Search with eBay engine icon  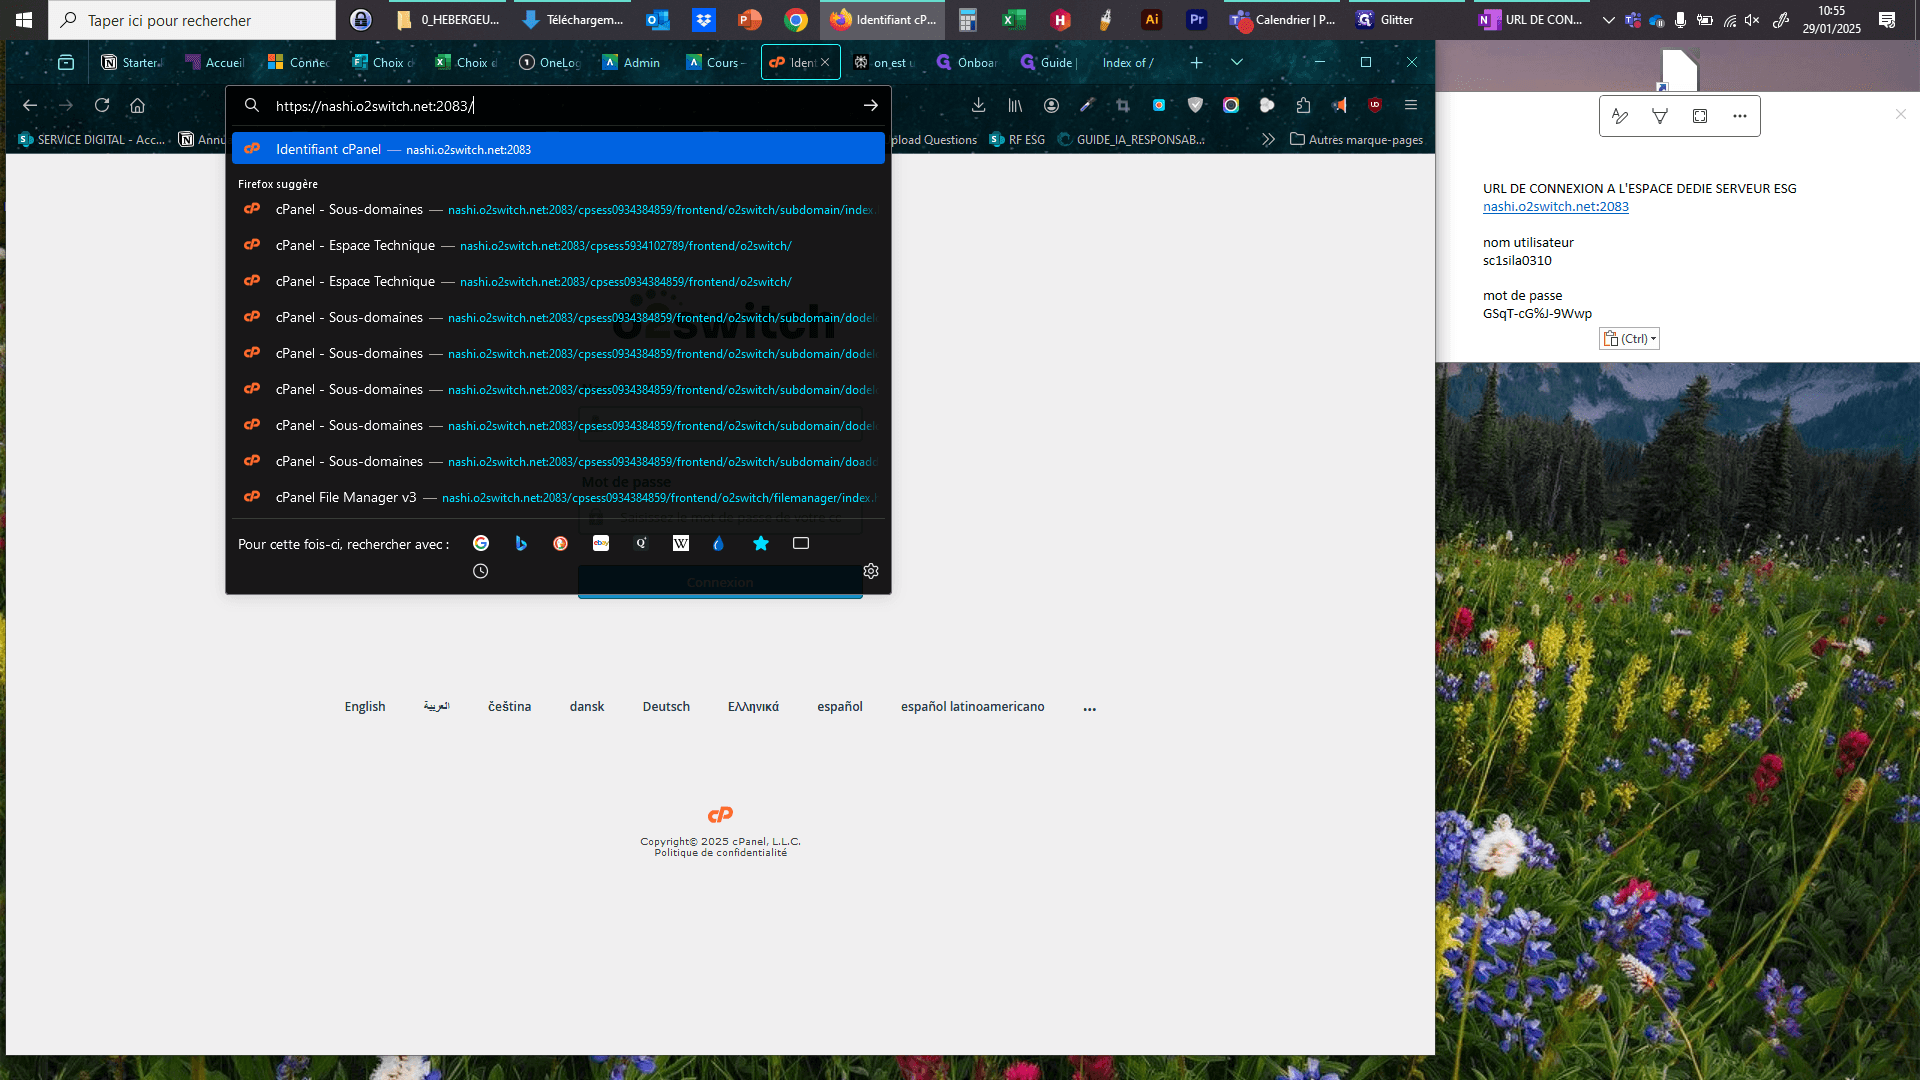pyautogui.click(x=601, y=543)
